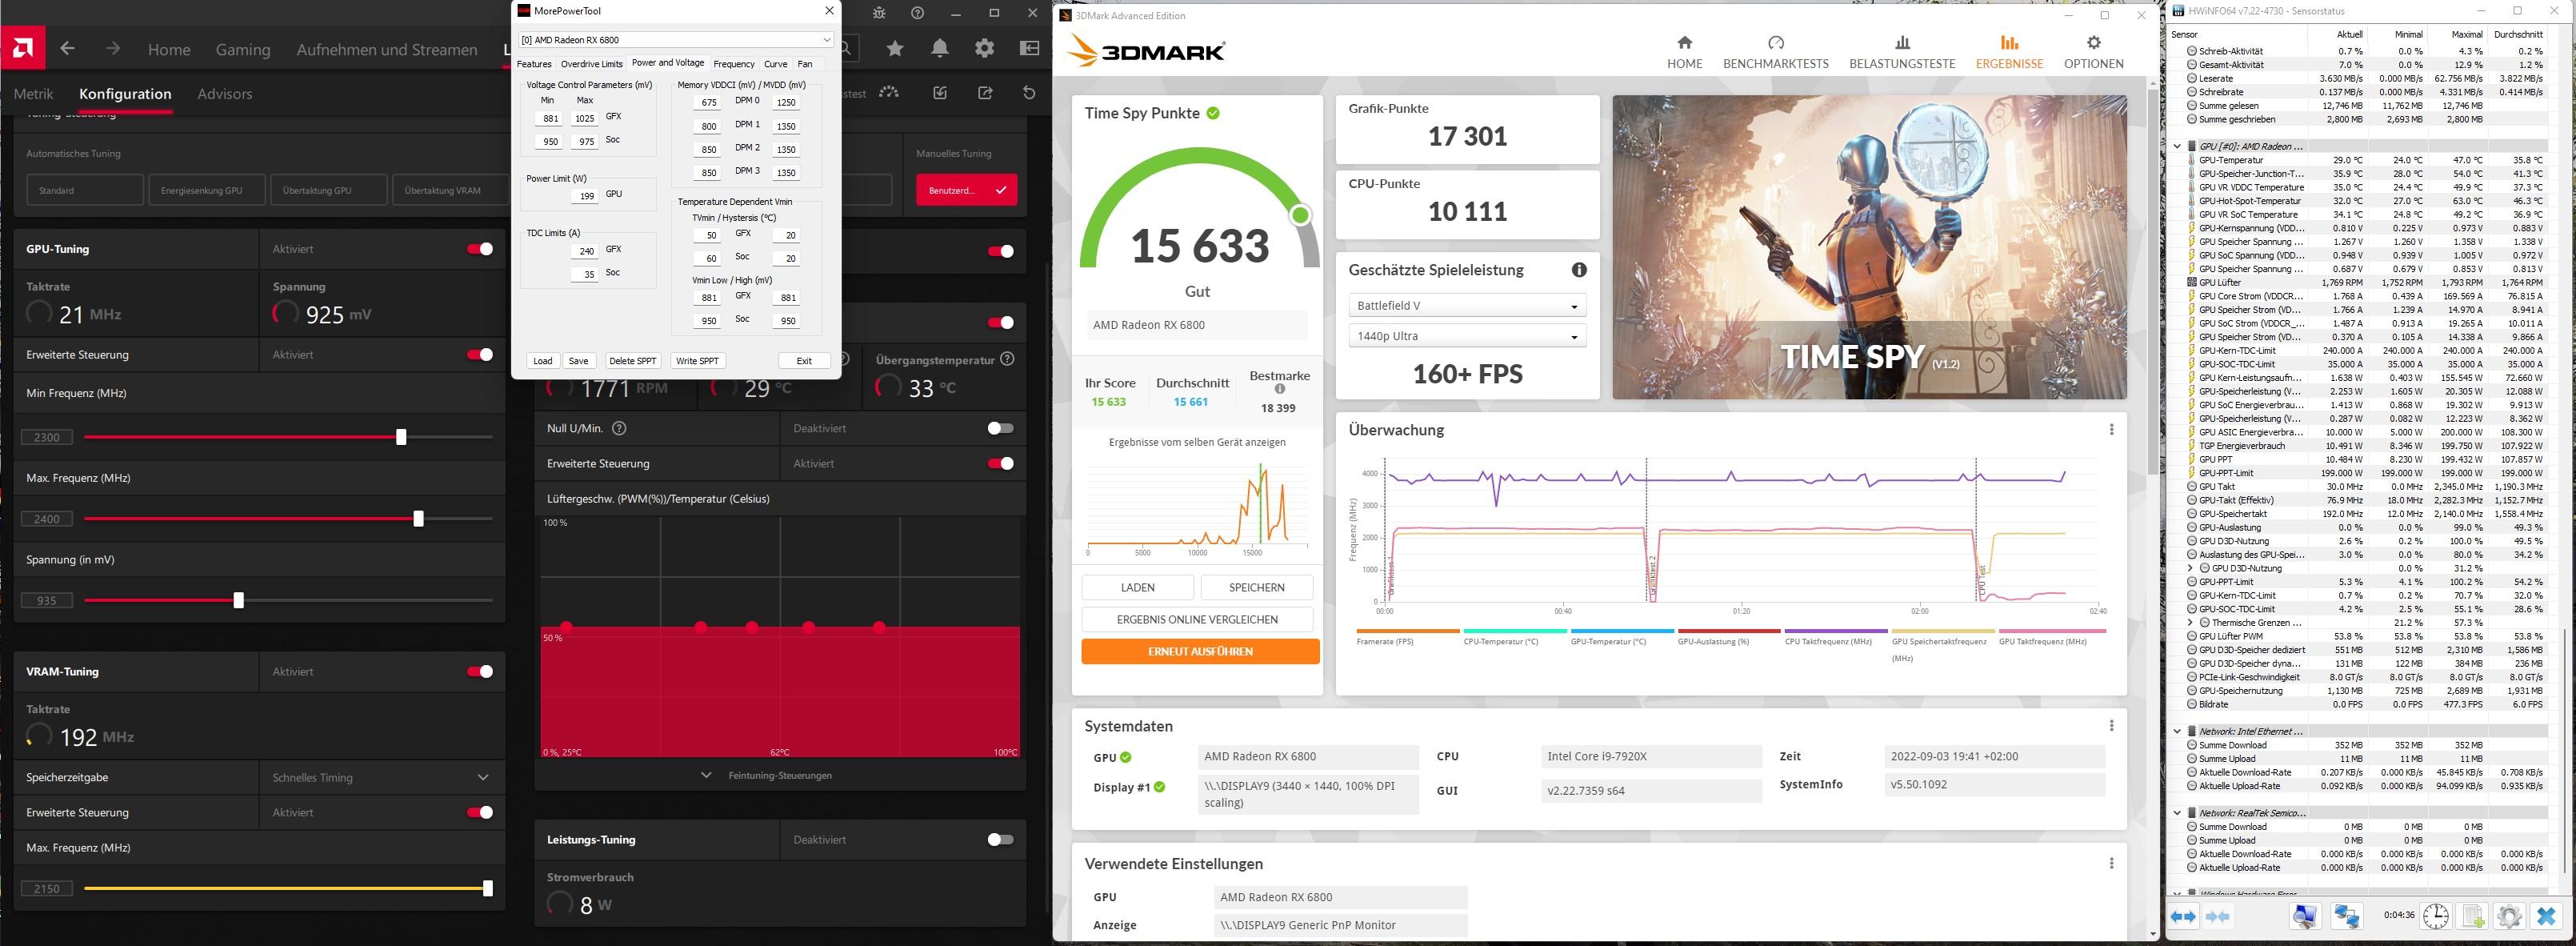
Task: Open the three-dot menu in Überwachung panel
Action: [x=2111, y=430]
